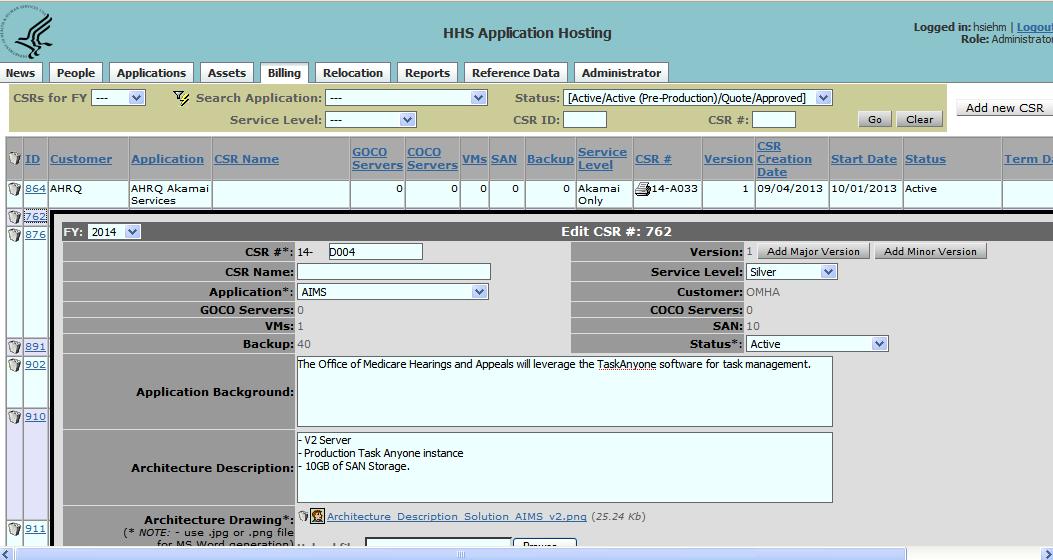Sort table by GOCO Servers column
The height and width of the screenshot is (560, 1053).
click(x=377, y=159)
